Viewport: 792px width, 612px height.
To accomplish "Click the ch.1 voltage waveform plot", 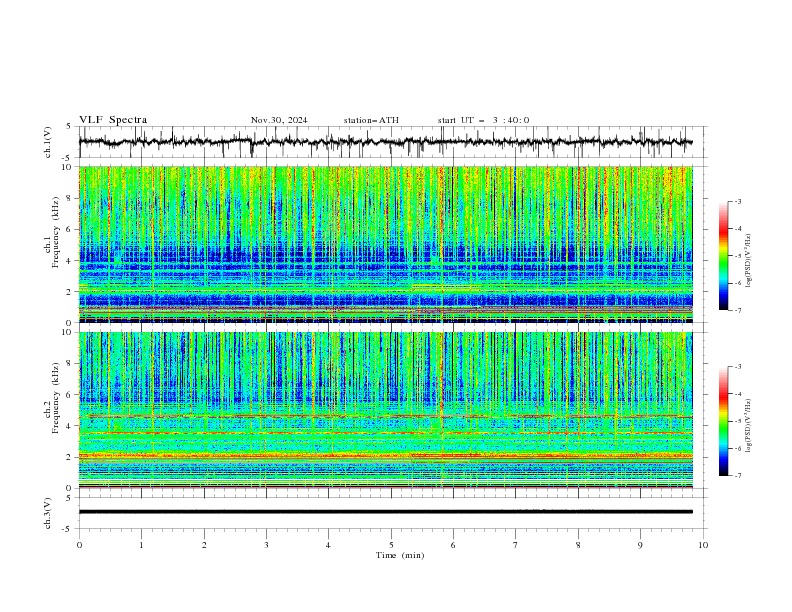I will pyautogui.click(x=393, y=142).
